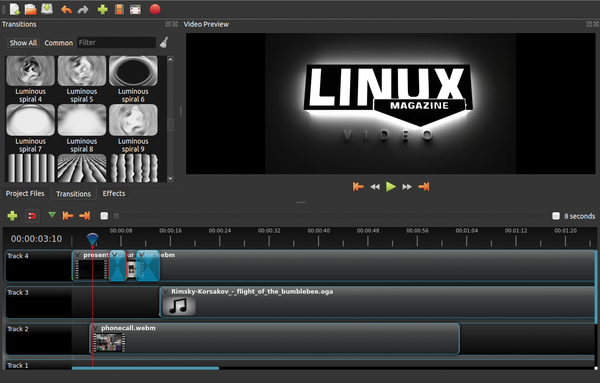Click the phonecall.webm clip thumbnail
This screenshot has width=600, height=383.
(109, 342)
